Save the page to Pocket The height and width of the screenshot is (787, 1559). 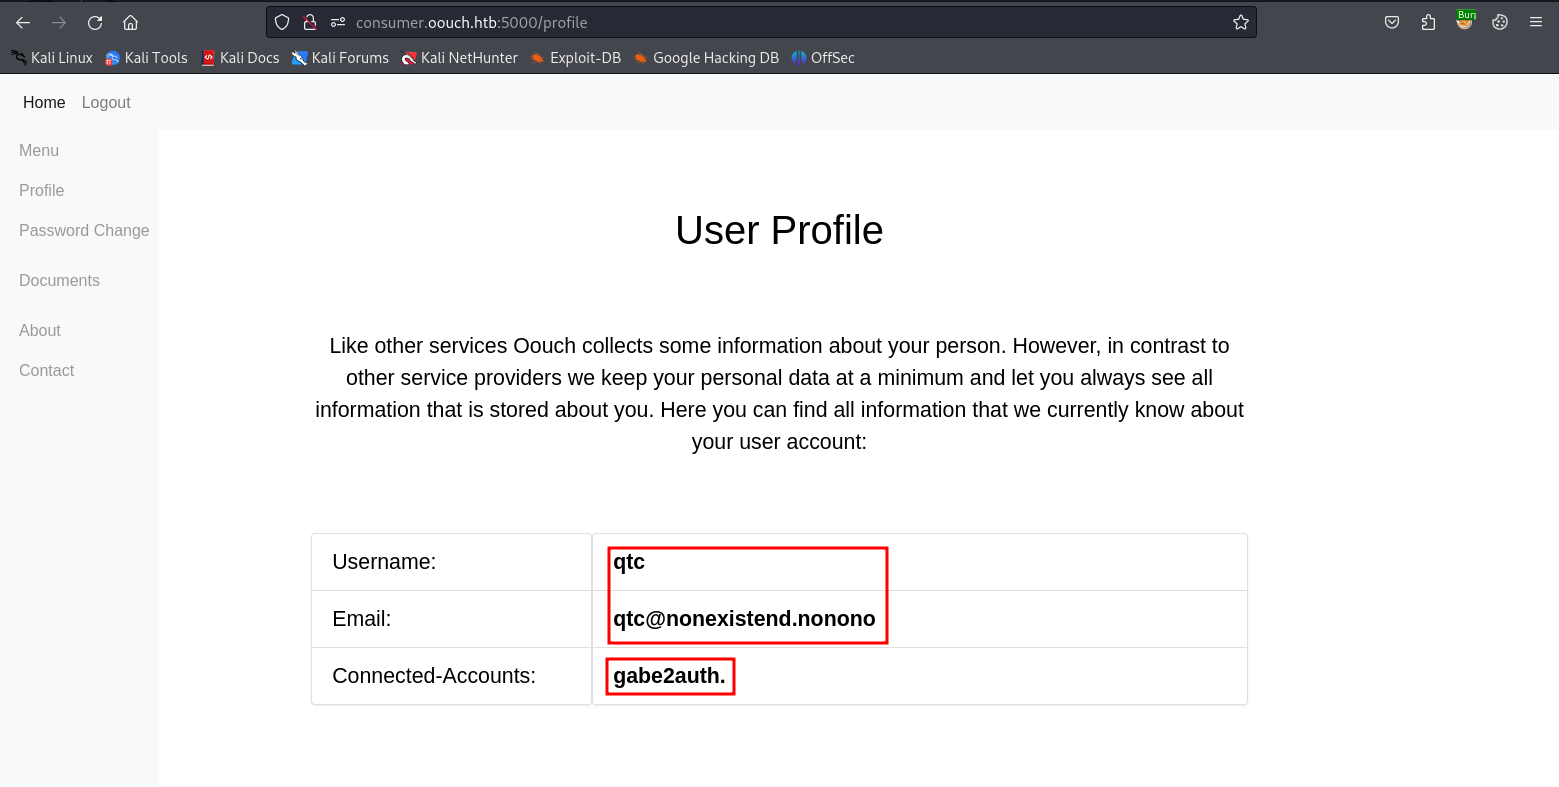point(1391,22)
